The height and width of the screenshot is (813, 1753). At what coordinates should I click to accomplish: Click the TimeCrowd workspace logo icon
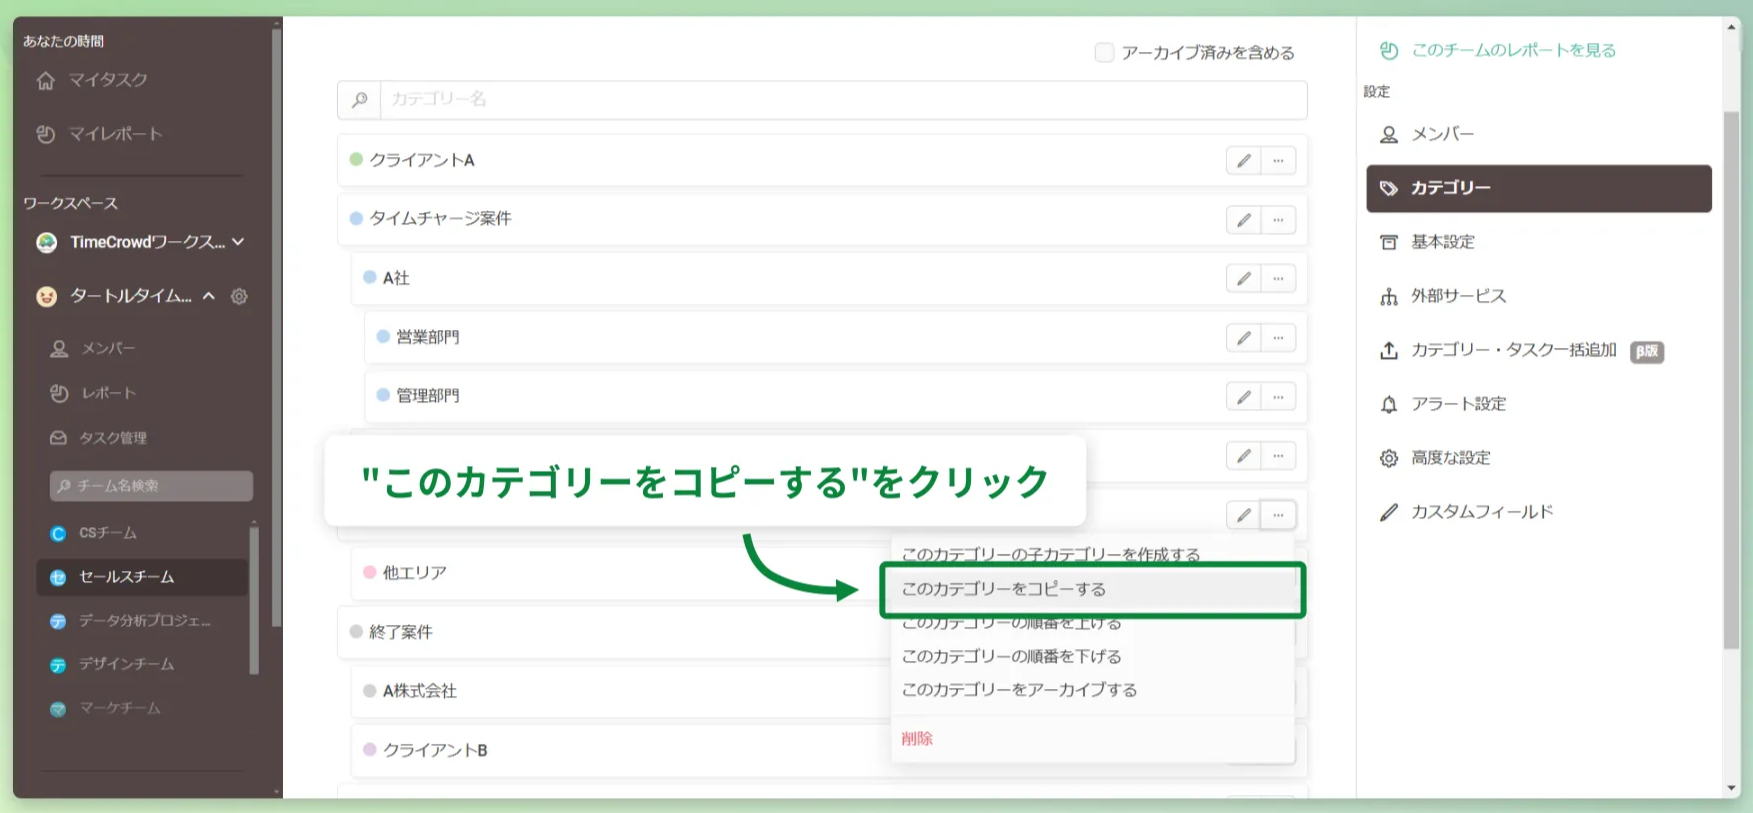(x=46, y=242)
